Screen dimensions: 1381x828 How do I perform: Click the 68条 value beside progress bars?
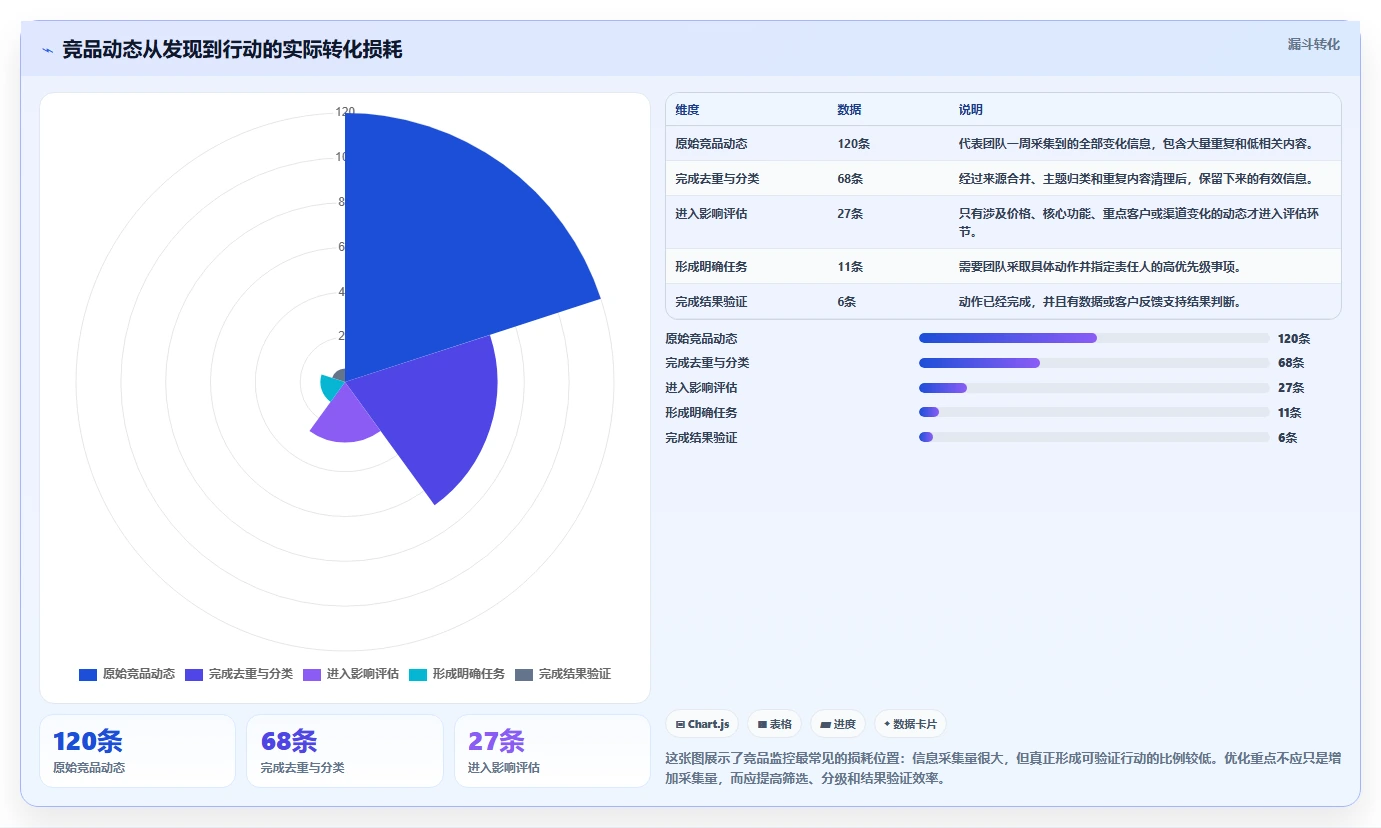point(1291,363)
